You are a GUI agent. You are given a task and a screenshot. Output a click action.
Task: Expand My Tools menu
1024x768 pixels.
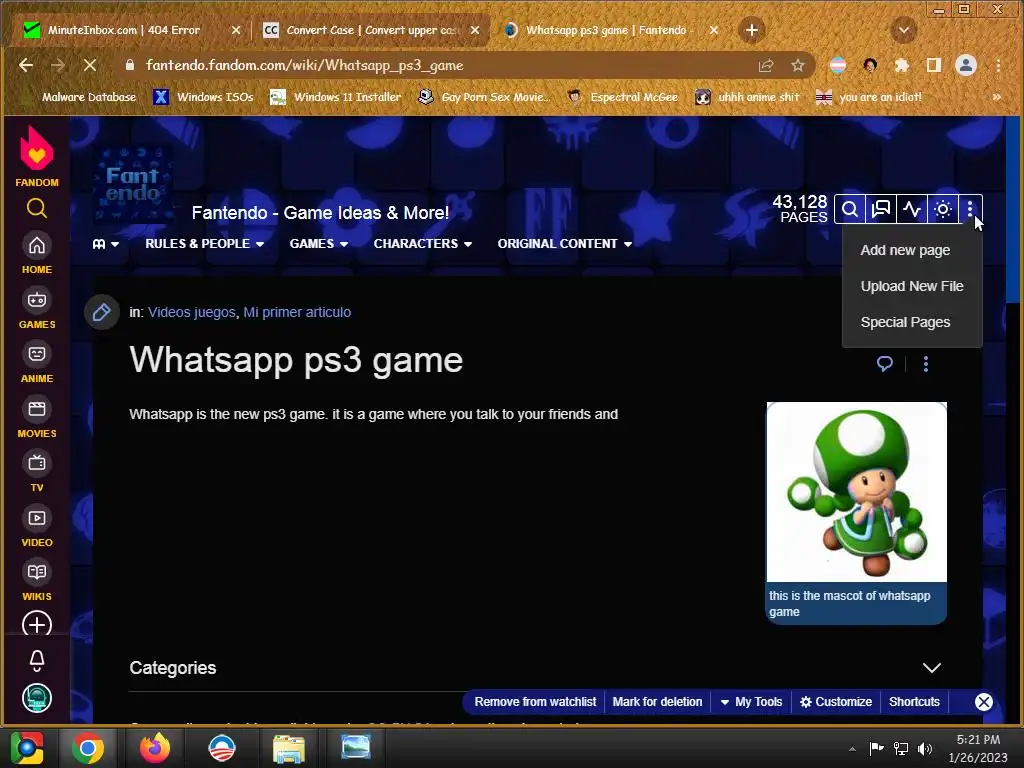point(751,702)
